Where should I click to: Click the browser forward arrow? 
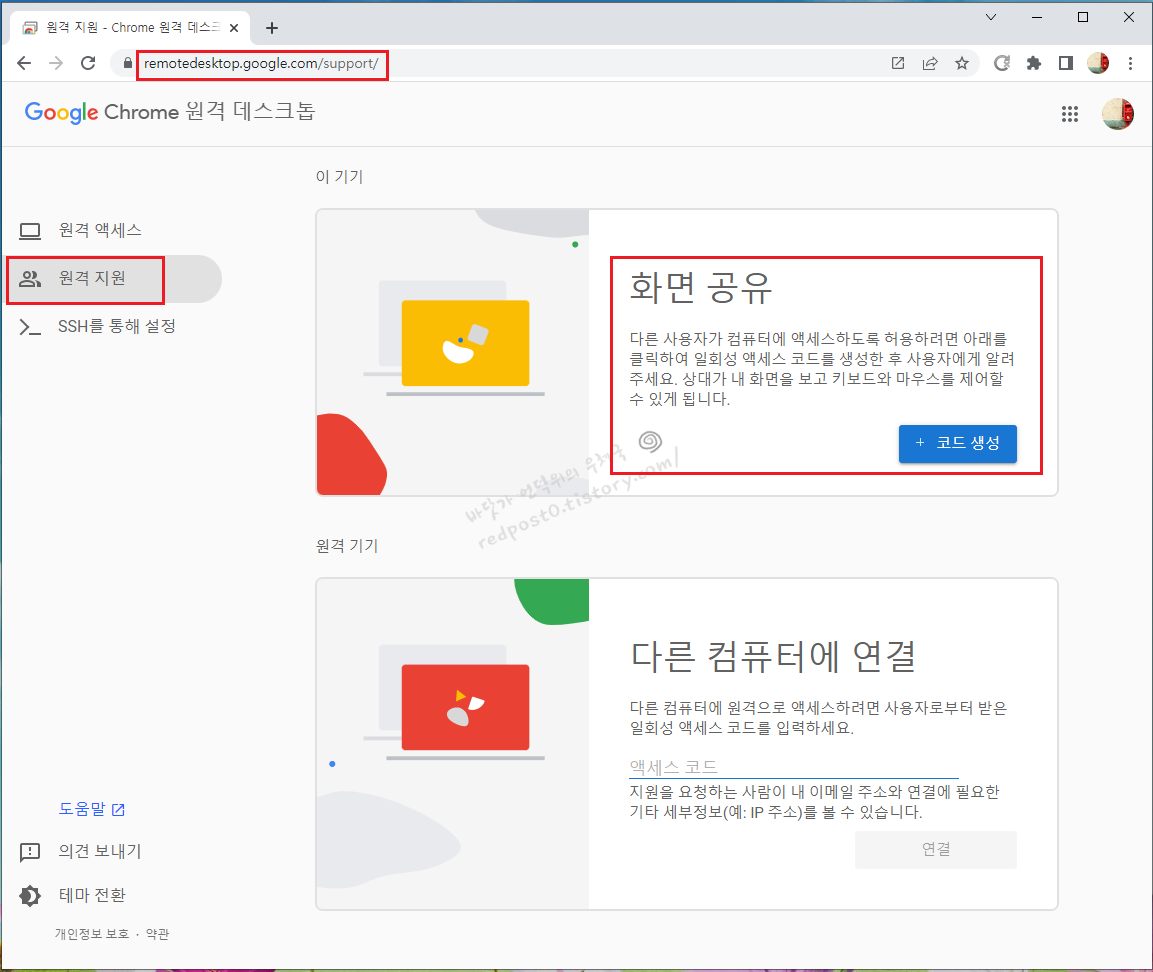tap(56, 63)
